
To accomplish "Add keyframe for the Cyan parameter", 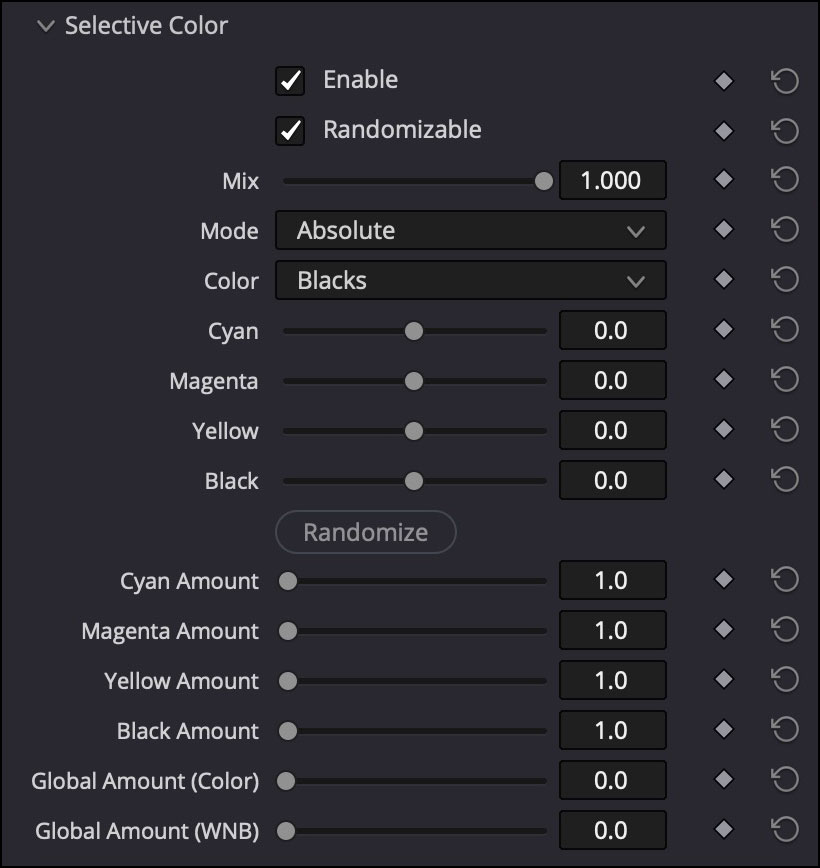I will (x=724, y=331).
